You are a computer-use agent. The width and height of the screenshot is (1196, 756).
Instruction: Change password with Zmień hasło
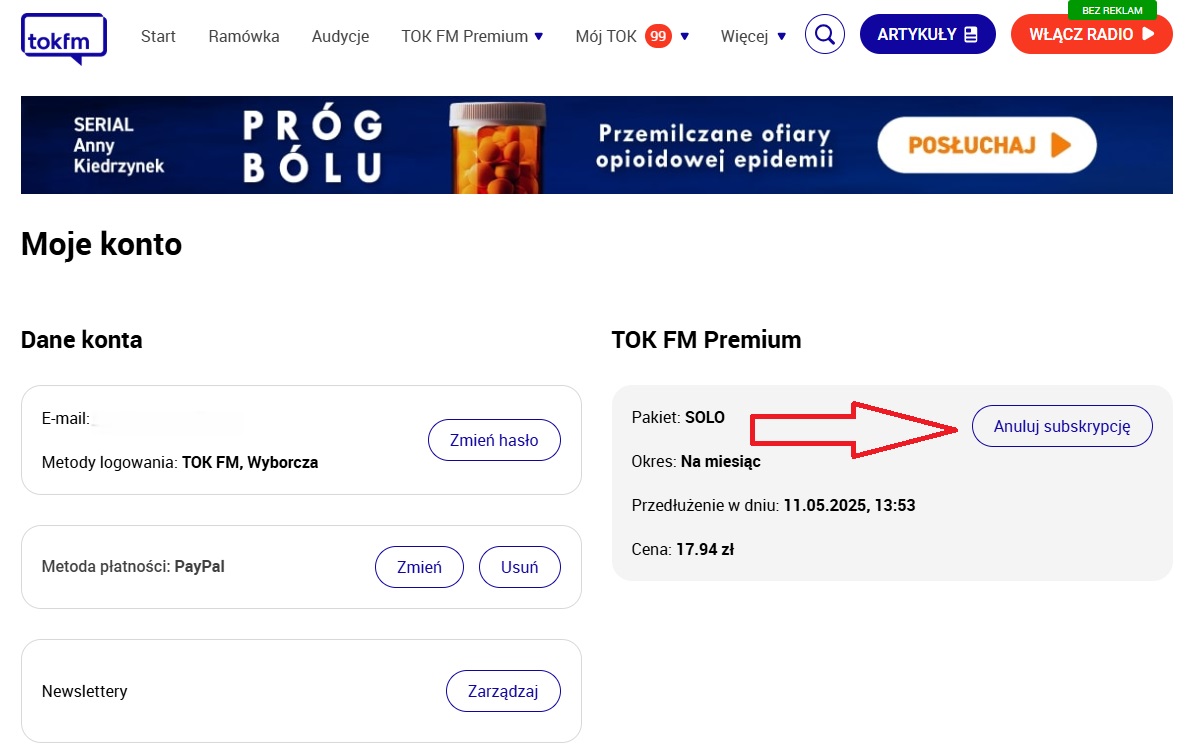494,440
